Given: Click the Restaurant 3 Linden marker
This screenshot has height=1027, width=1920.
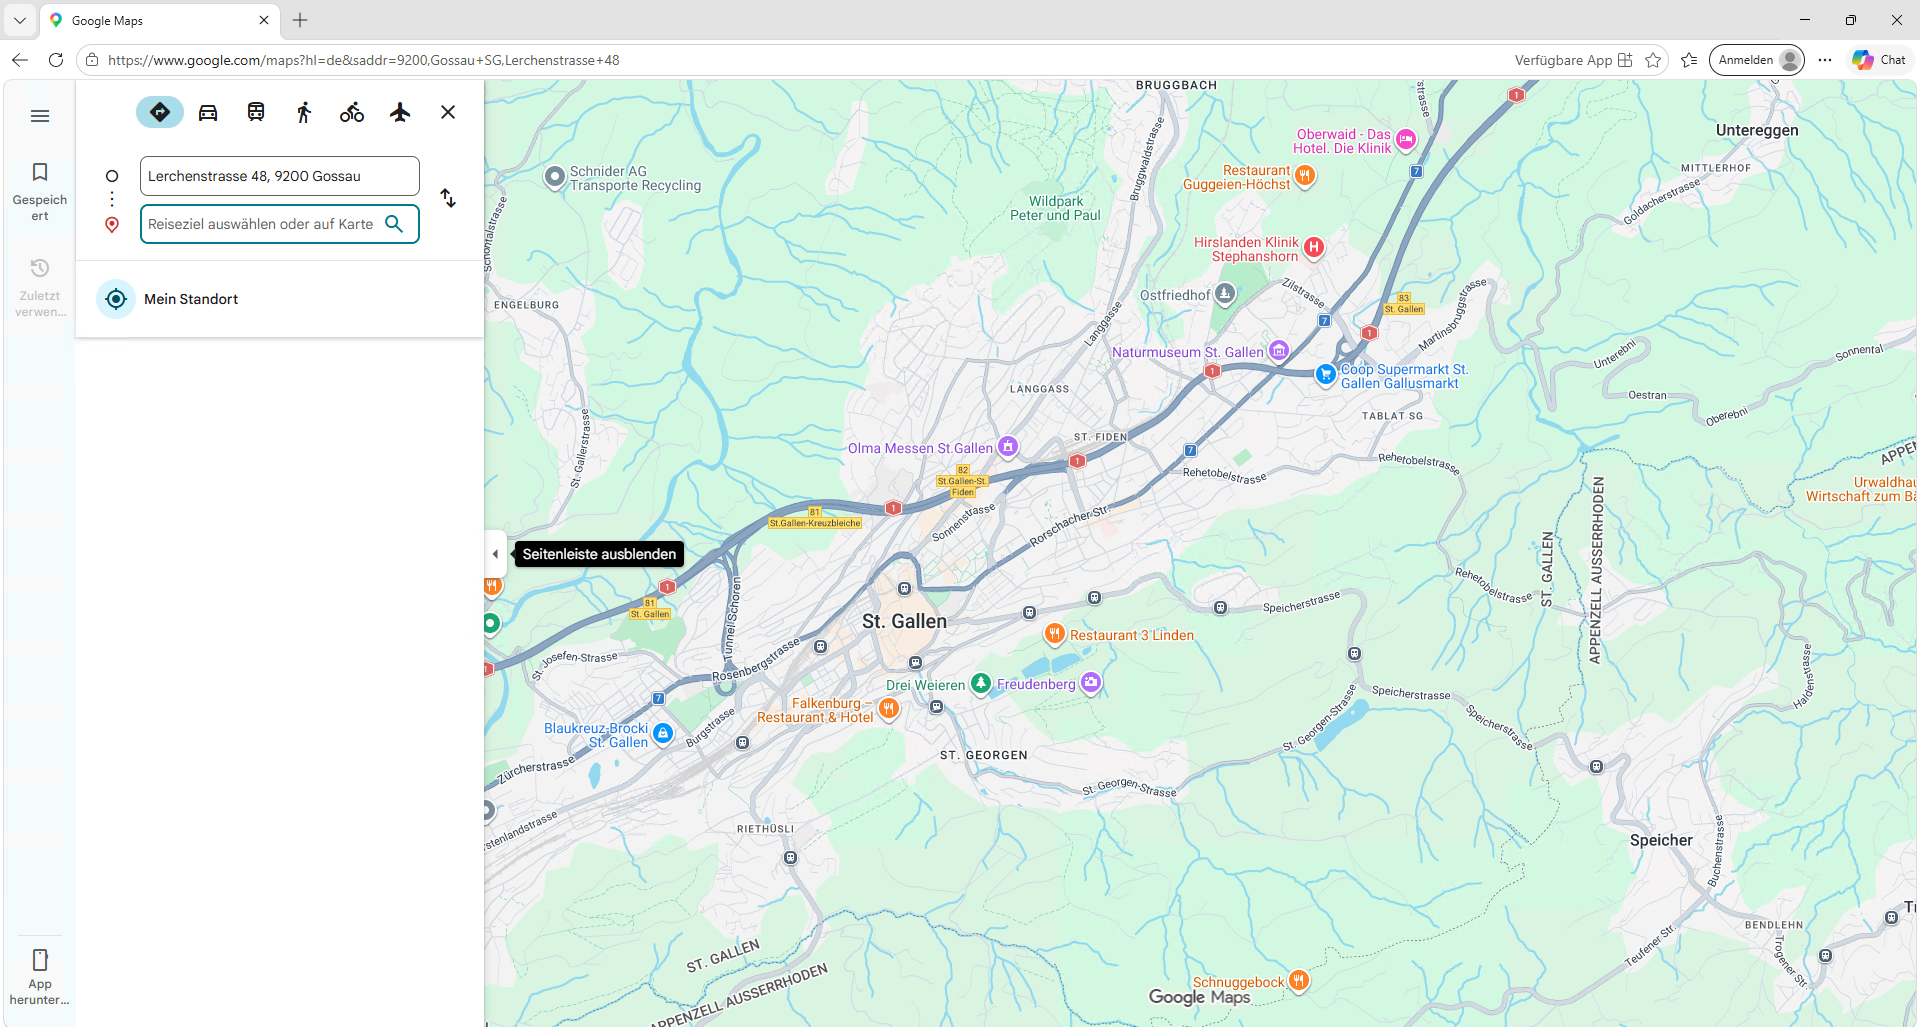Looking at the screenshot, I should 1054,633.
